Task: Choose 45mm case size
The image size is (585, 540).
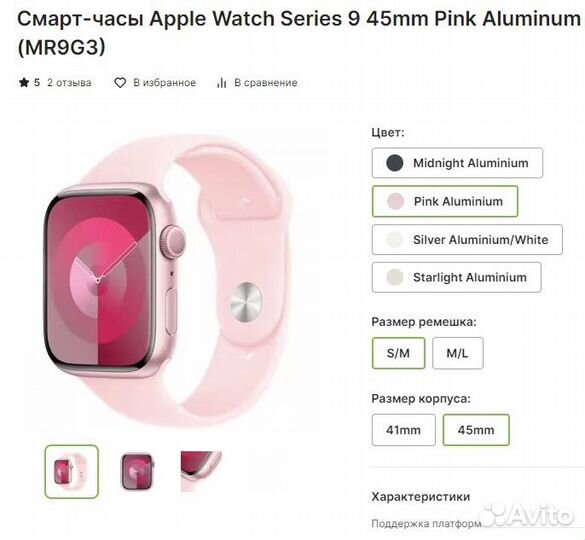Action: (x=476, y=430)
